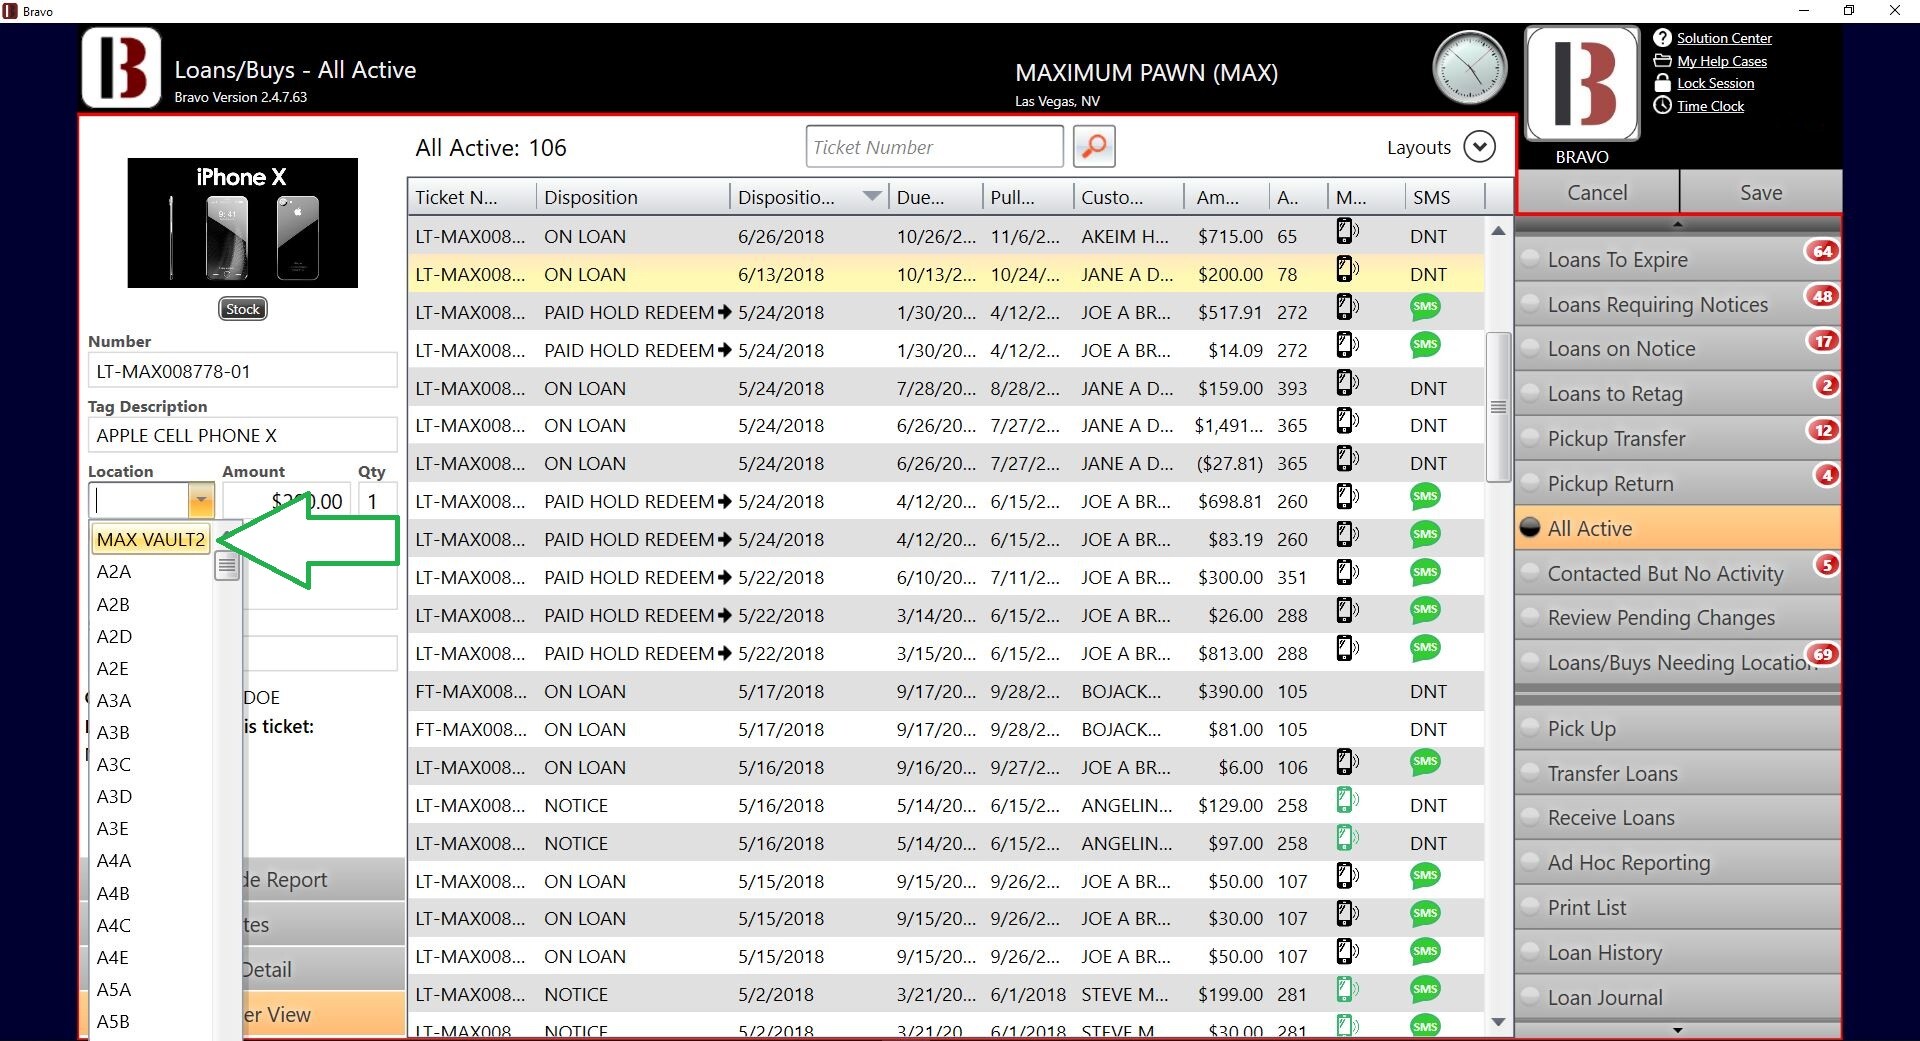The height and width of the screenshot is (1041, 1920).
Task: Select the Loans to Retag filter
Action: 1678,393
